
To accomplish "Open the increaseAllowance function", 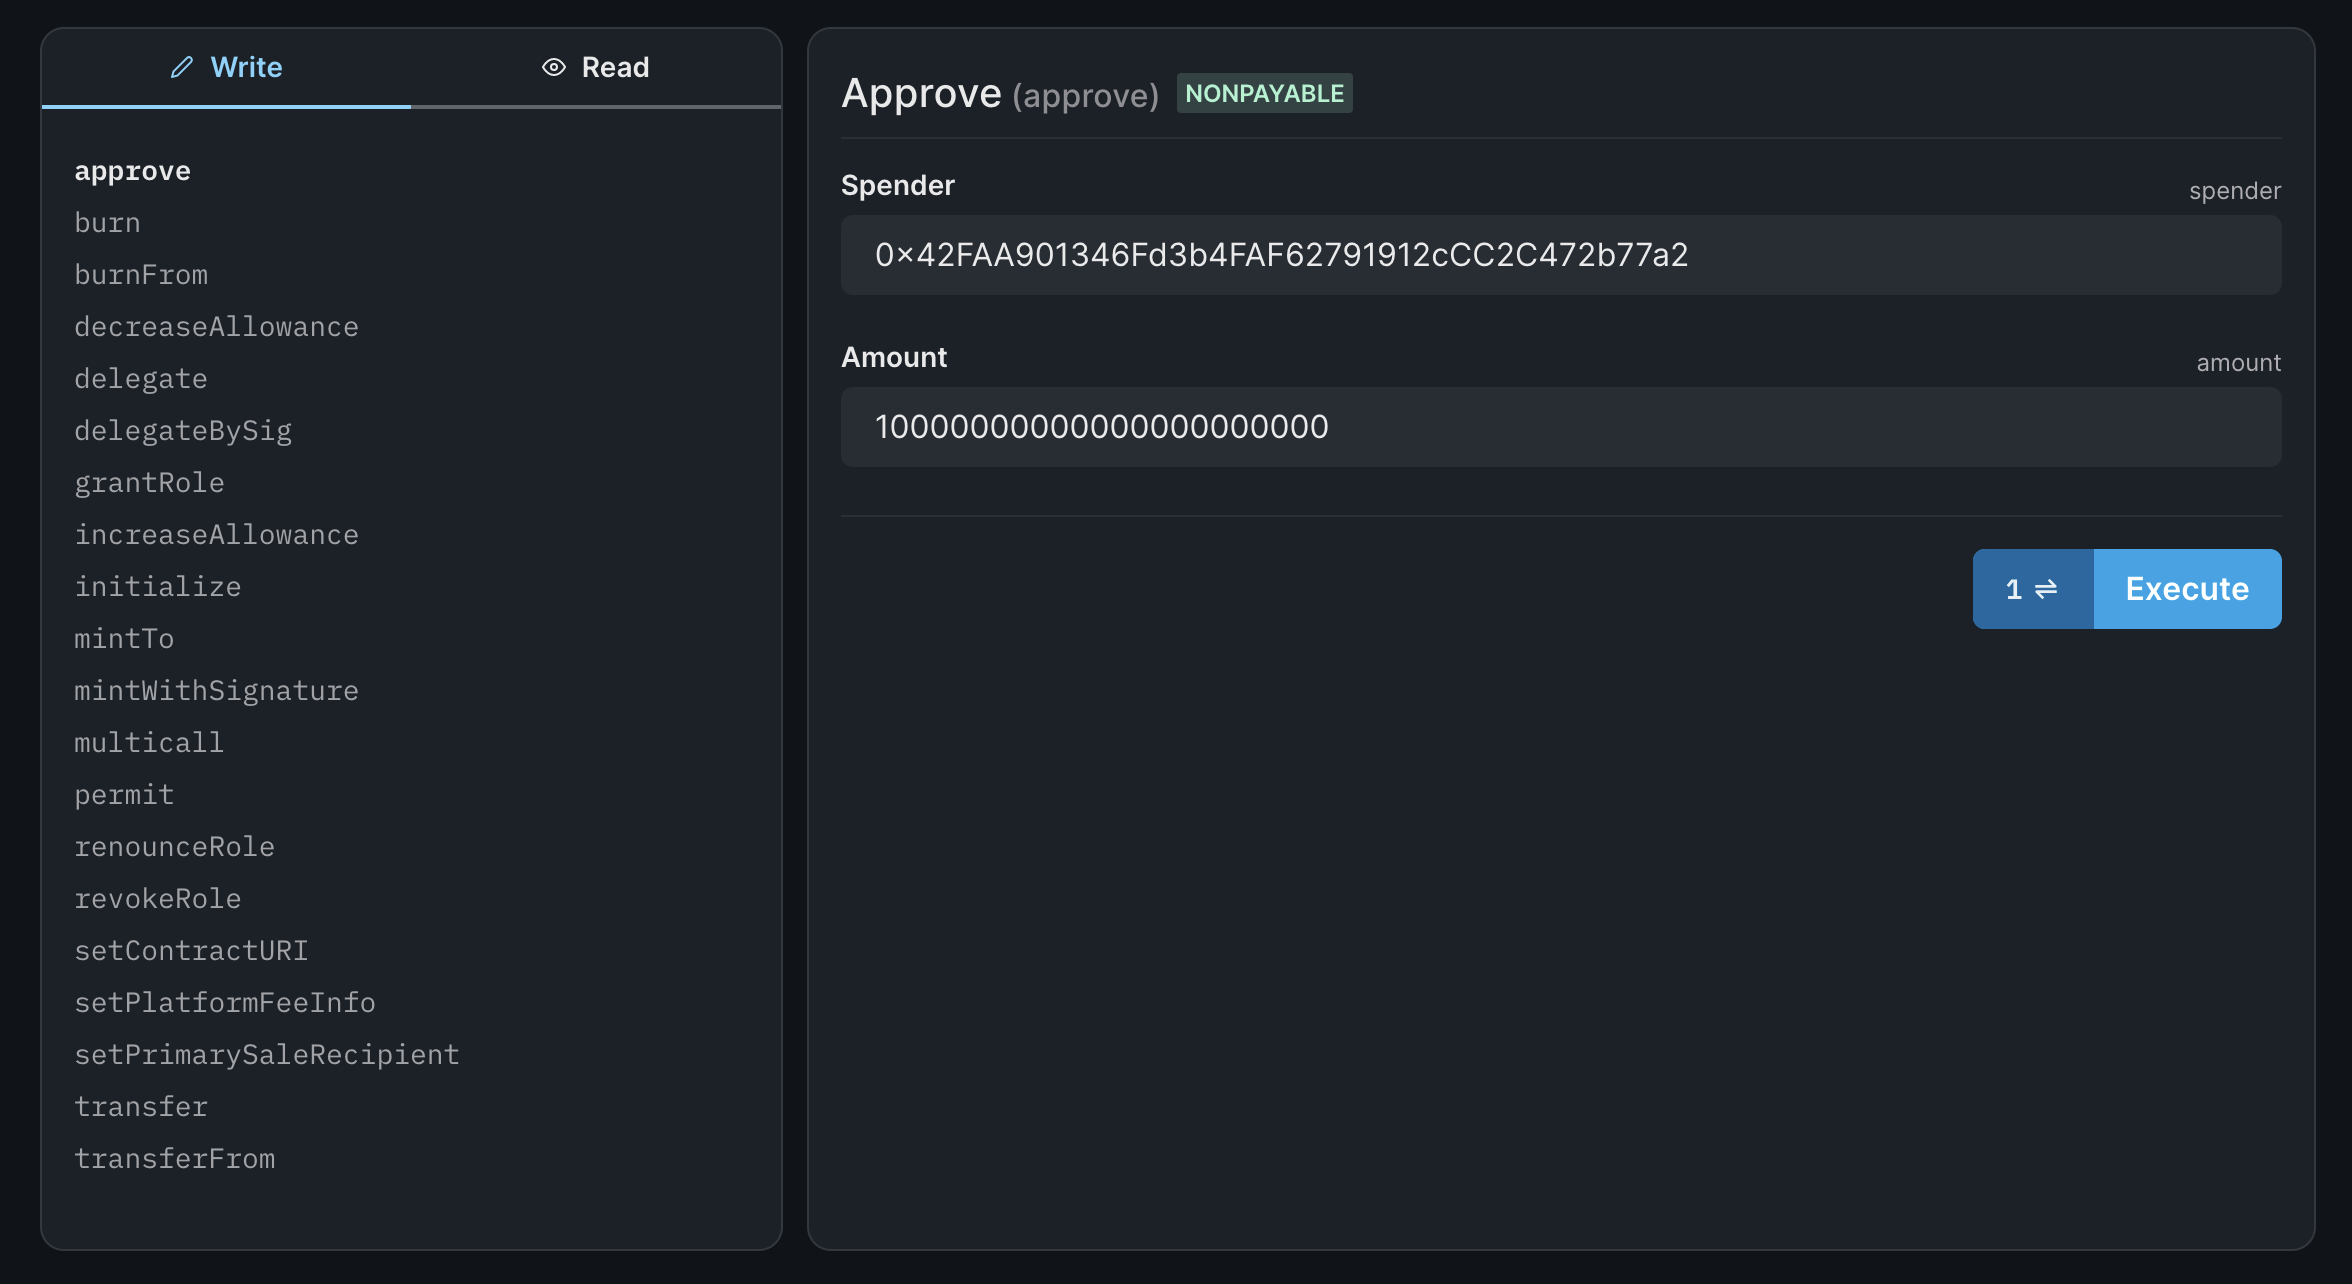I will click(x=216, y=534).
